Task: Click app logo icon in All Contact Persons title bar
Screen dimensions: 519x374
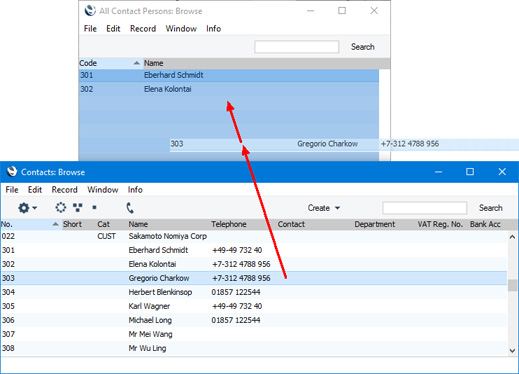Action: pyautogui.click(x=90, y=11)
